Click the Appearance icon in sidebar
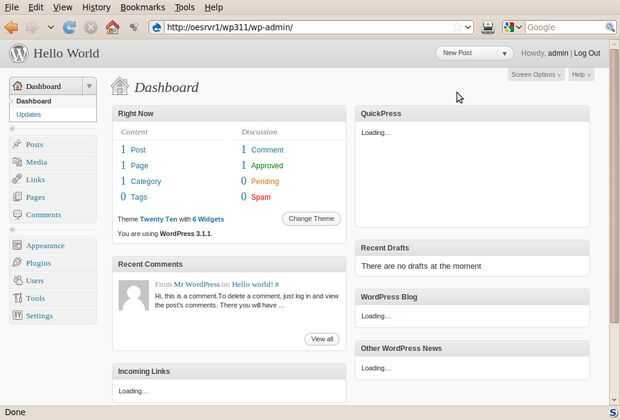The width and height of the screenshot is (620, 420). [x=17, y=245]
